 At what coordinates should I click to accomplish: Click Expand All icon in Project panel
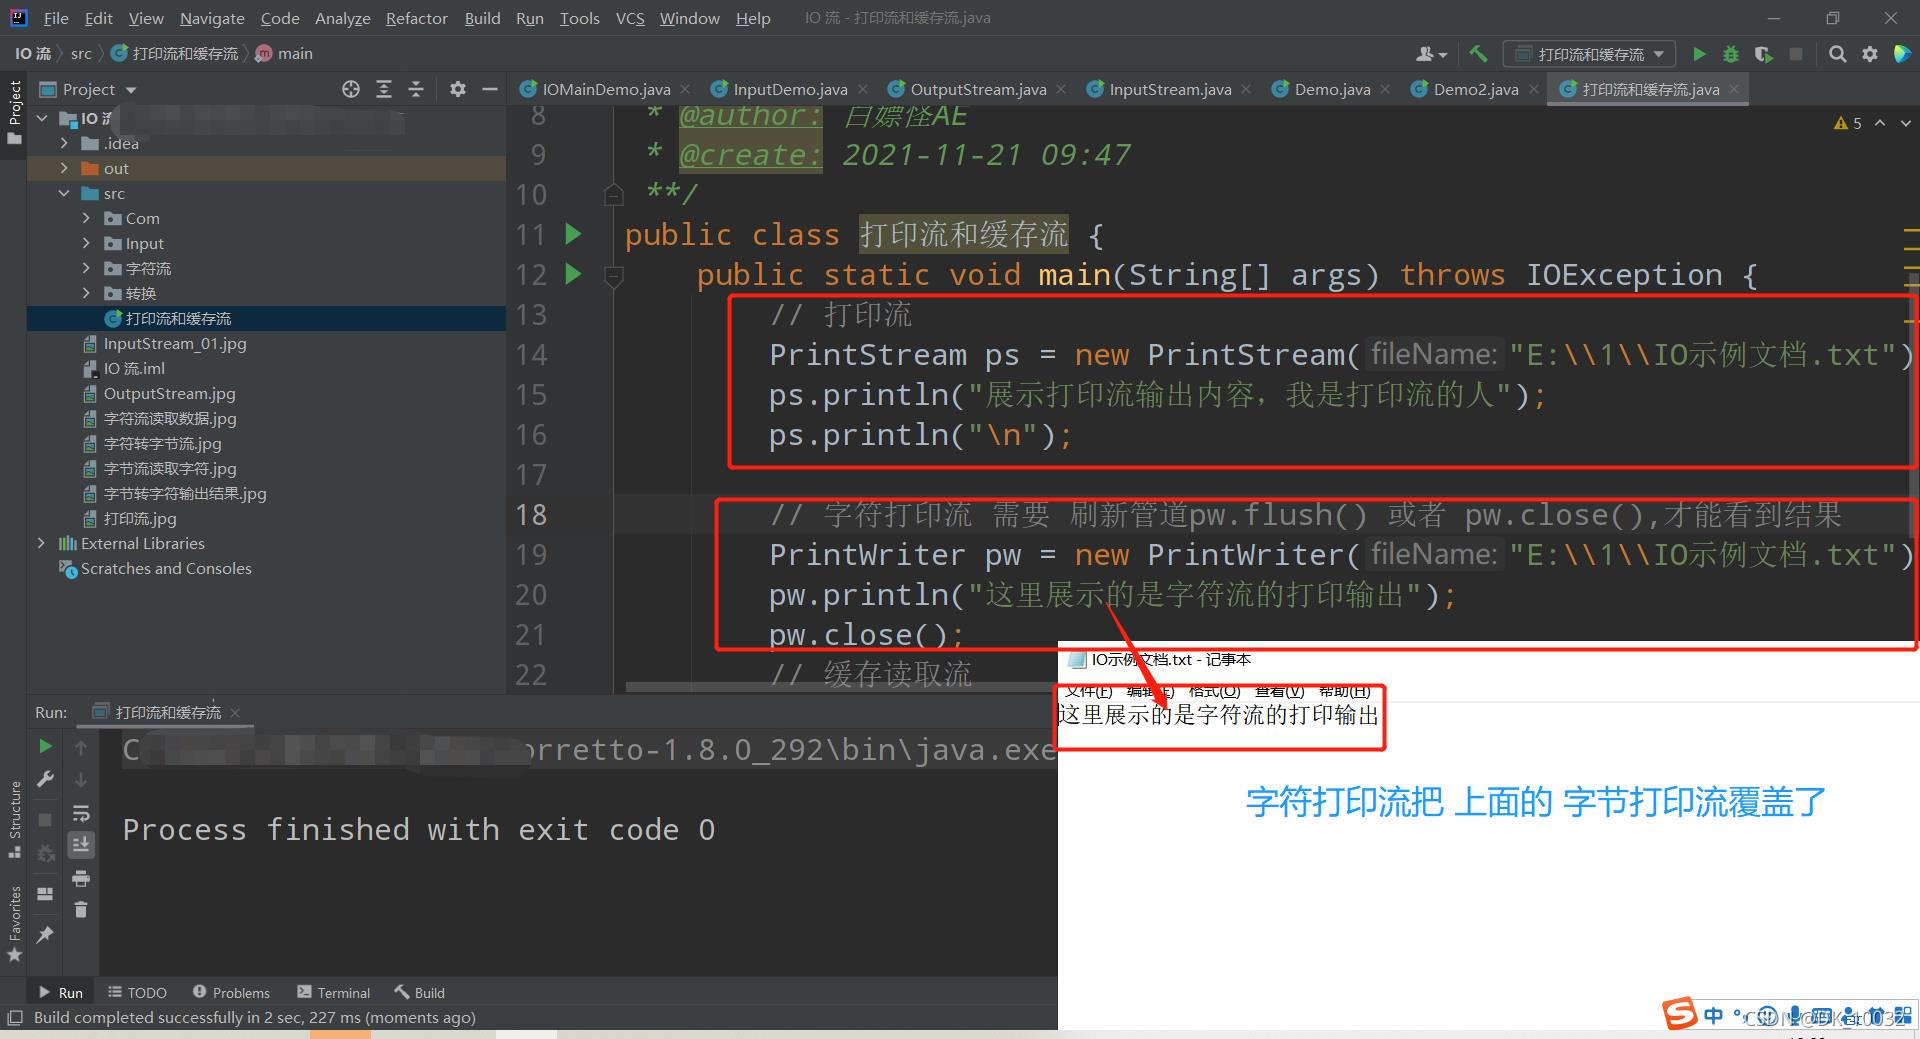point(384,89)
